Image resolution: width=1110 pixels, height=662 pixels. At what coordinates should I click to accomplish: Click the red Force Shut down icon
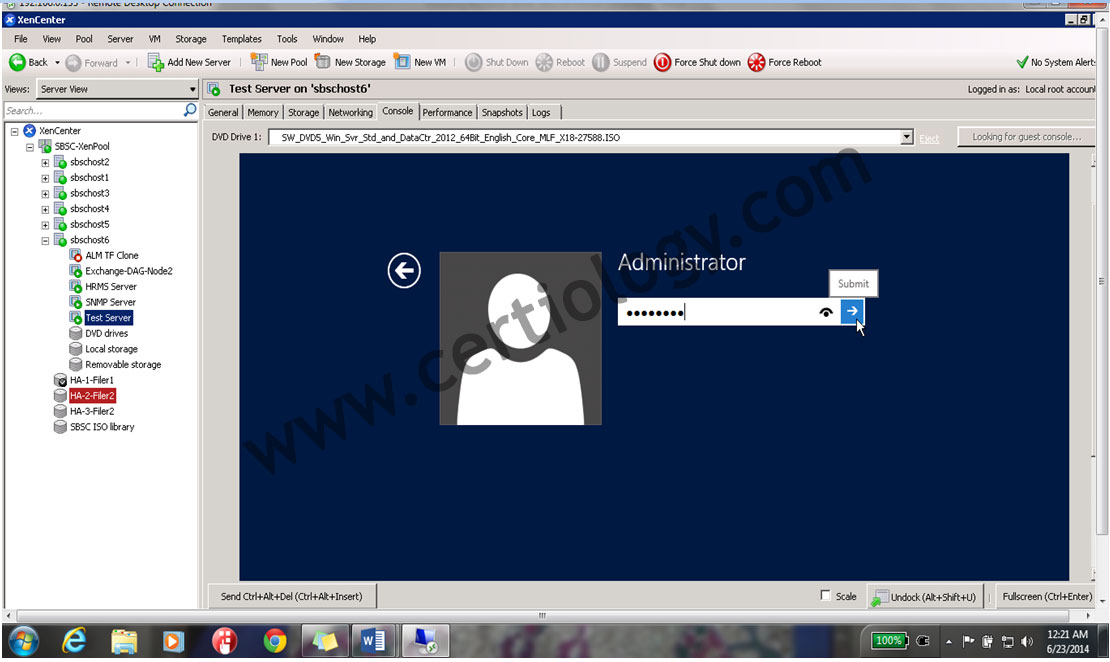click(662, 62)
